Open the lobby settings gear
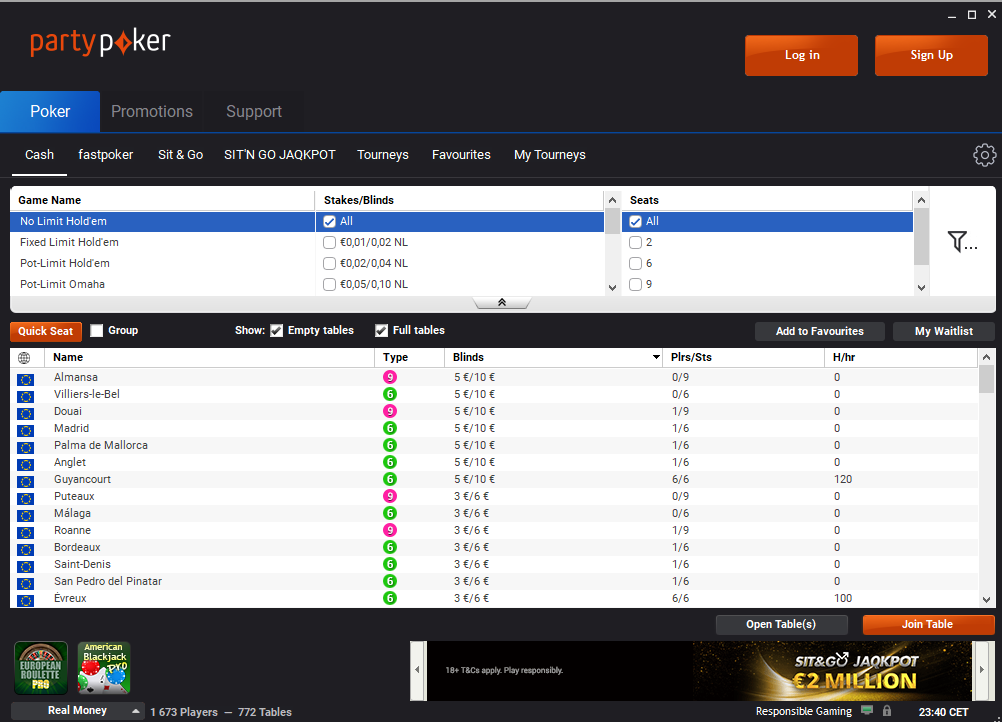 (x=984, y=155)
